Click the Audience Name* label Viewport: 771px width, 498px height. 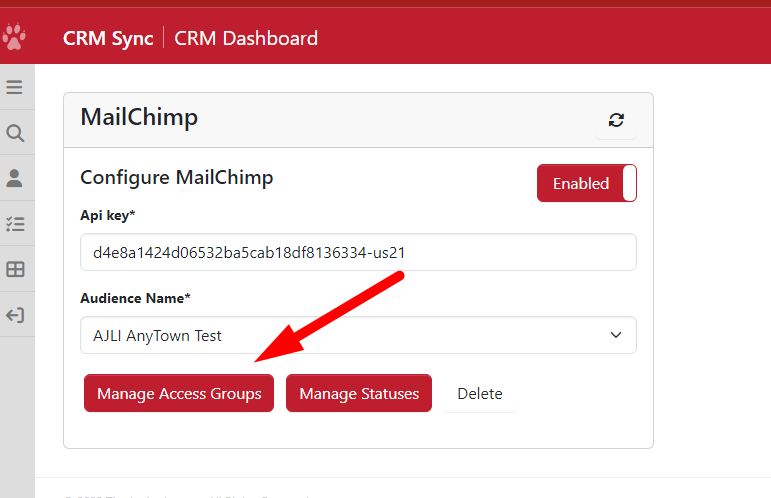pyautogui.click(x=135, y=298)
